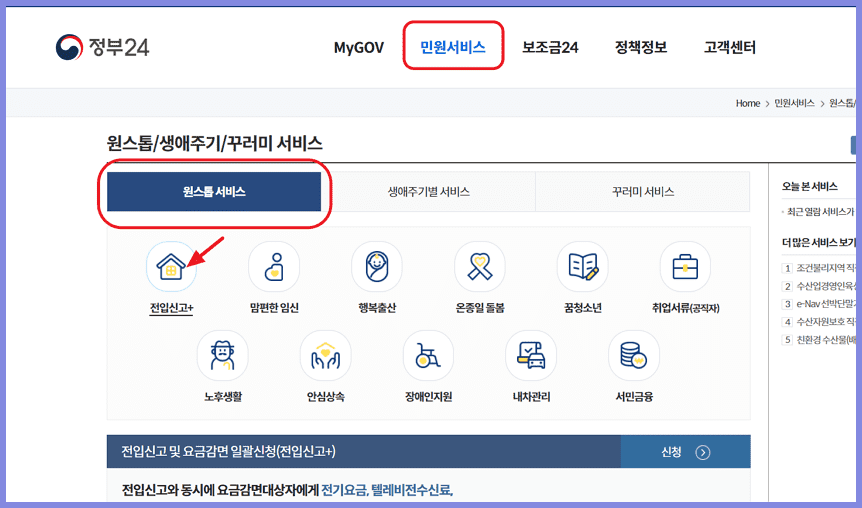Open the MyGOV menu
The width and height of the screenshot is (862, 508).
358,48
